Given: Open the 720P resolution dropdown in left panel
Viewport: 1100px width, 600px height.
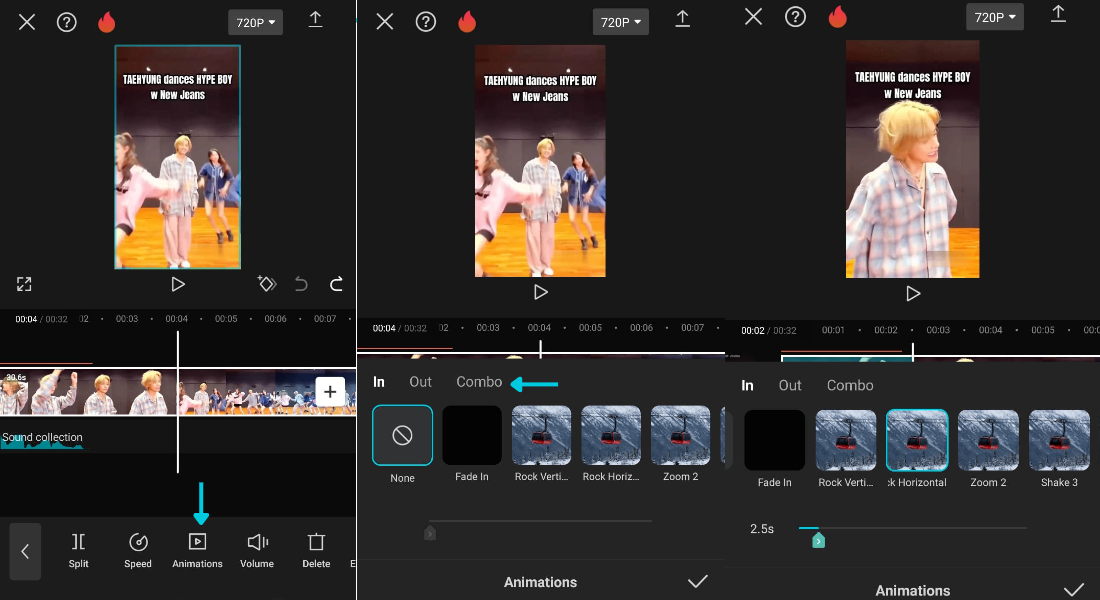Looking at the screenshot, I should tap(255, 22).
